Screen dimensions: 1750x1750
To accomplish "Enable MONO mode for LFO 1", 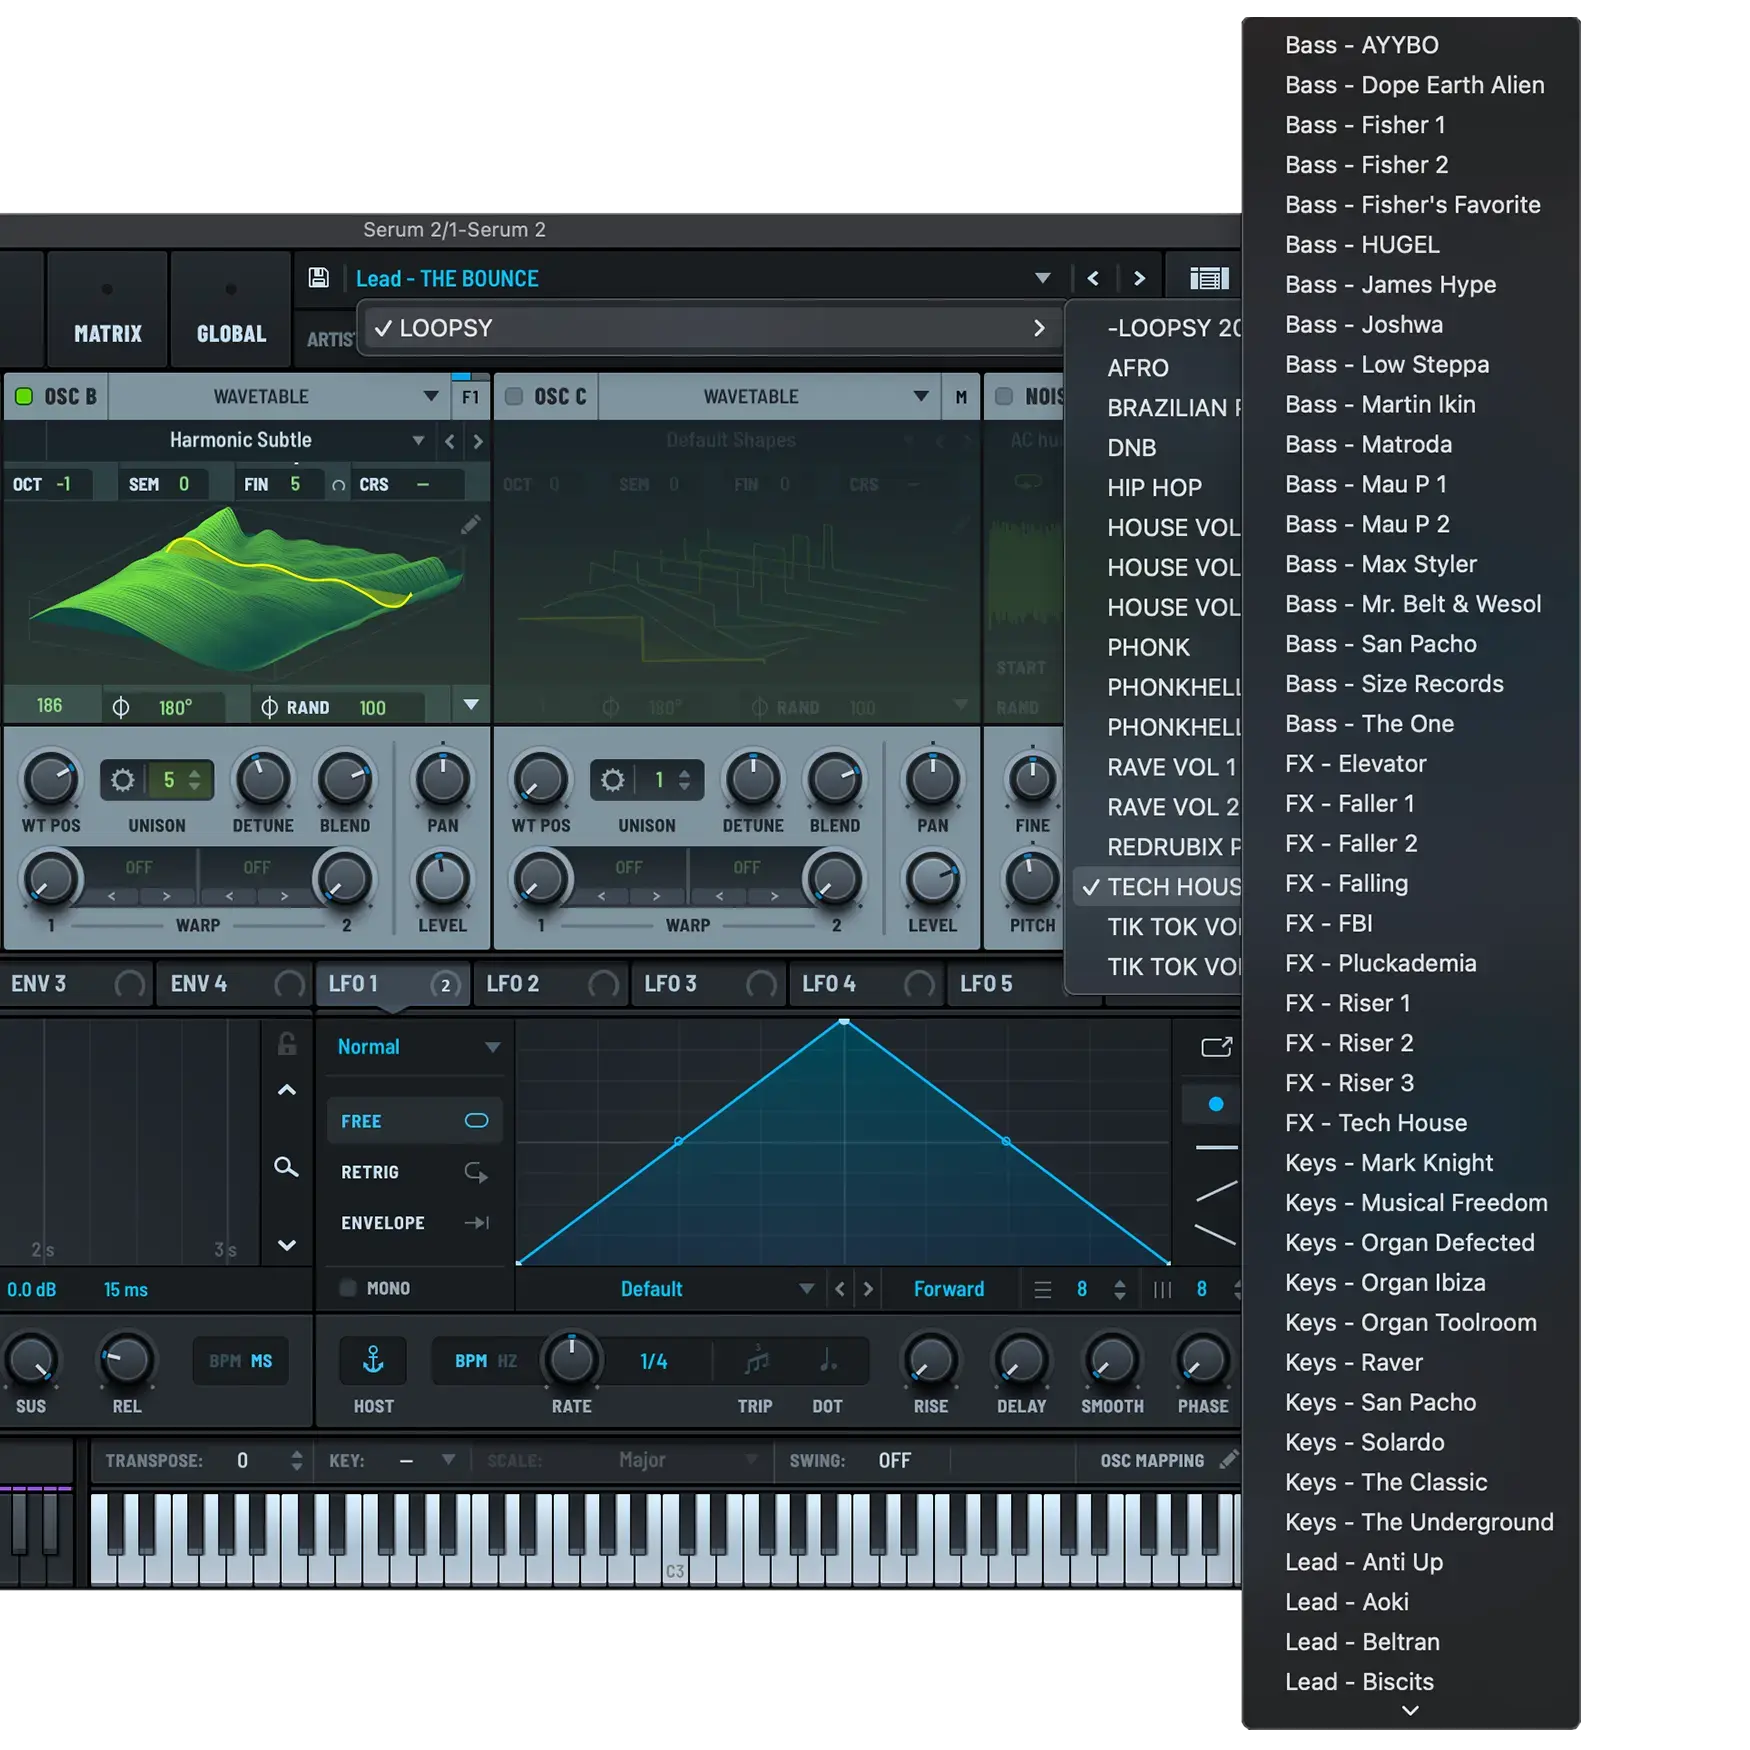I will tap(349, 1288).
